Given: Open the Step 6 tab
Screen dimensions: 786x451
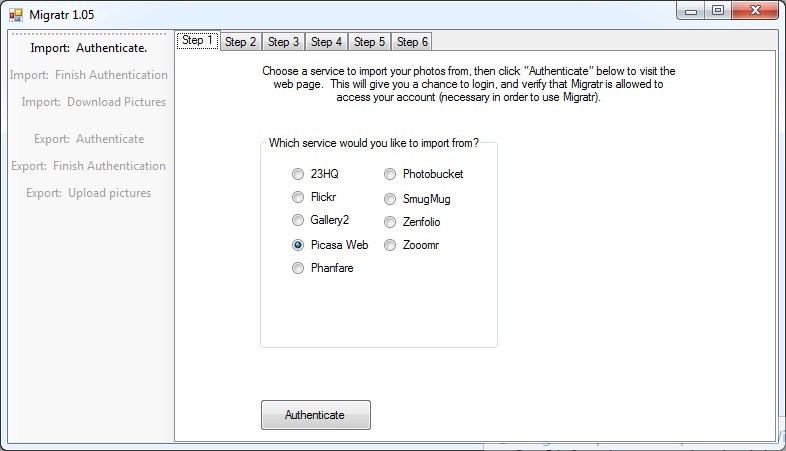Looking at the screenshot, I should click(412, 42).
